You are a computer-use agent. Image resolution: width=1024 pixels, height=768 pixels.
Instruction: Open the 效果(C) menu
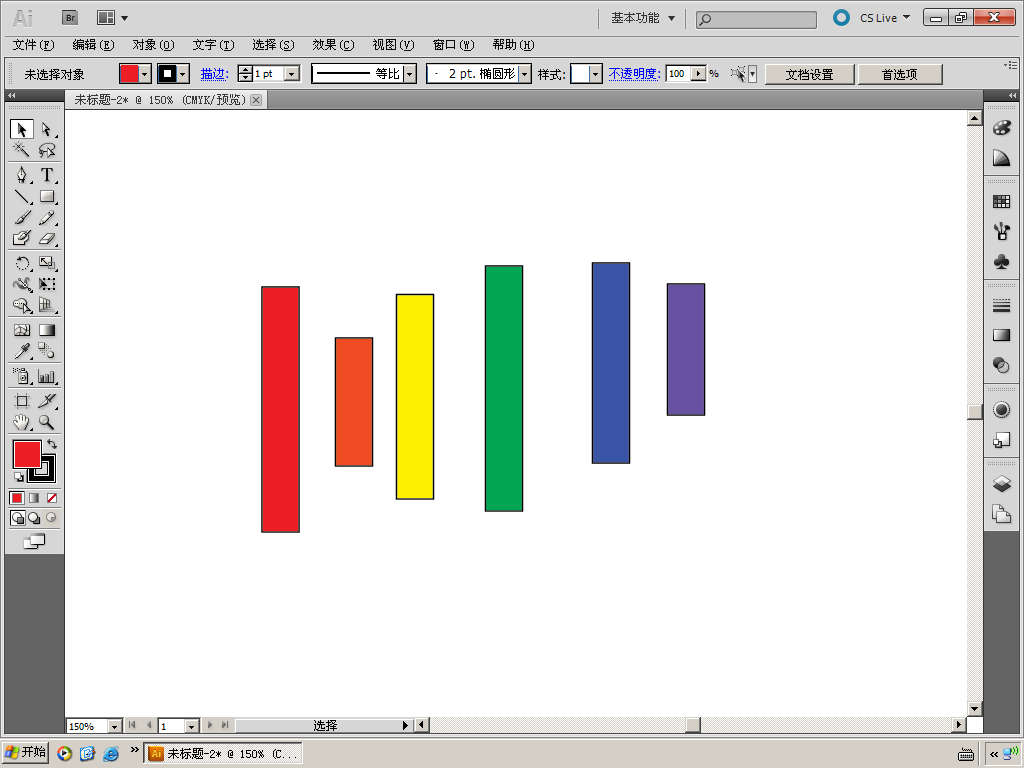[333, 45]
